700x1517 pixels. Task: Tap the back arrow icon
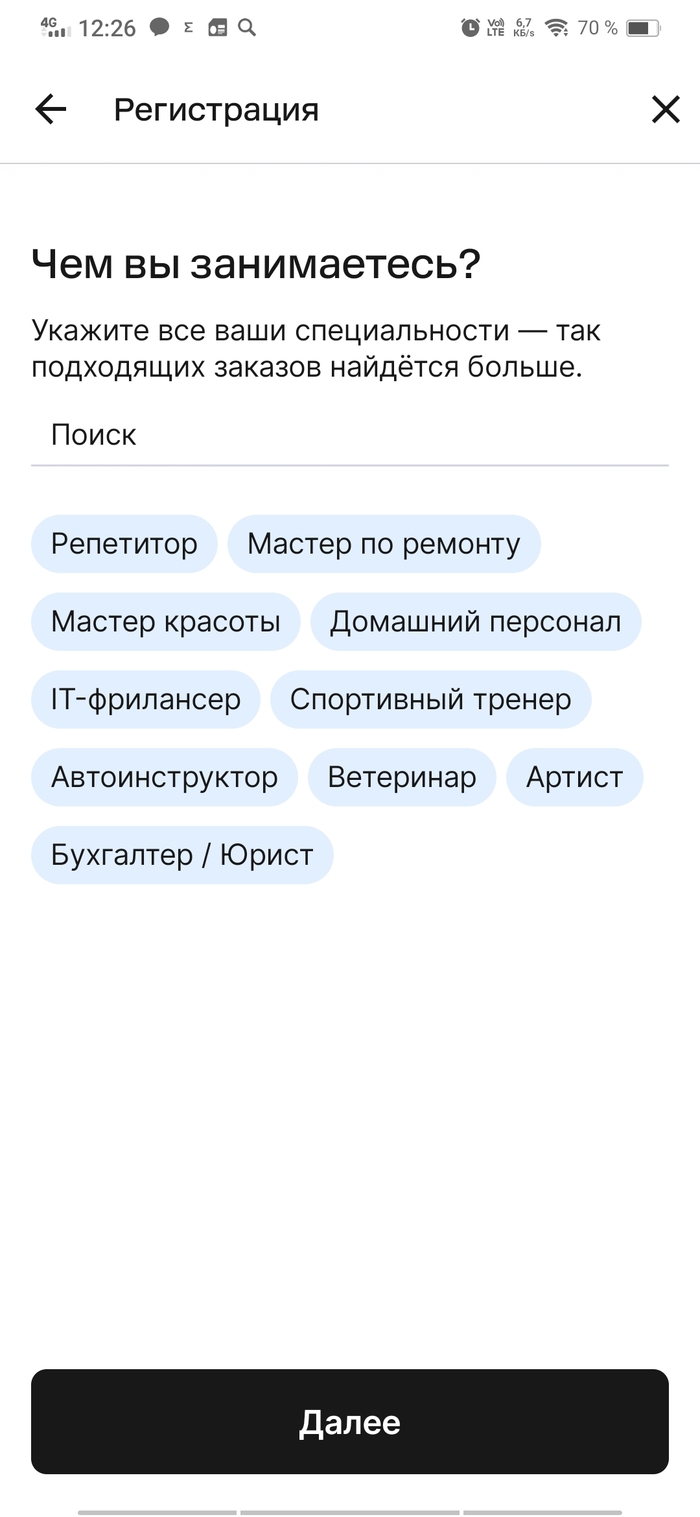point(50,110)
